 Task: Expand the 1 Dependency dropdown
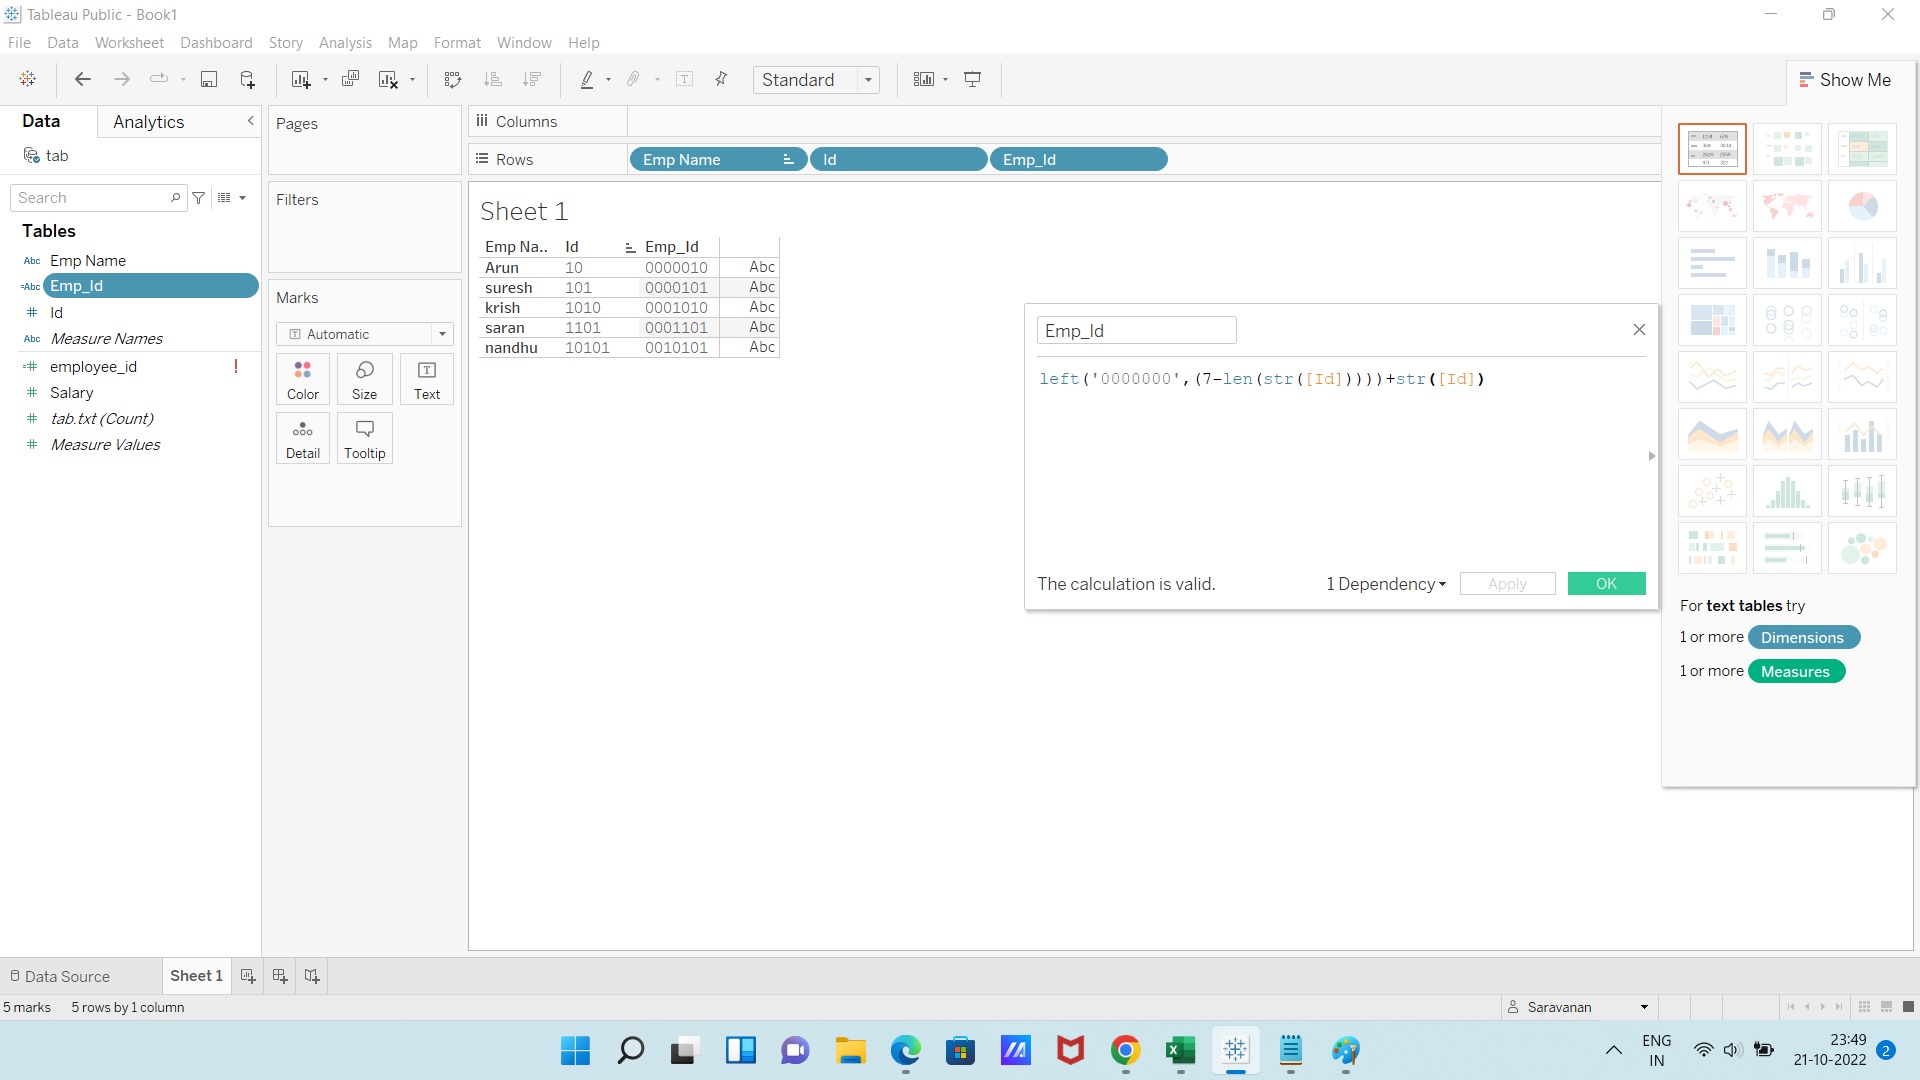pos(1386,584)
